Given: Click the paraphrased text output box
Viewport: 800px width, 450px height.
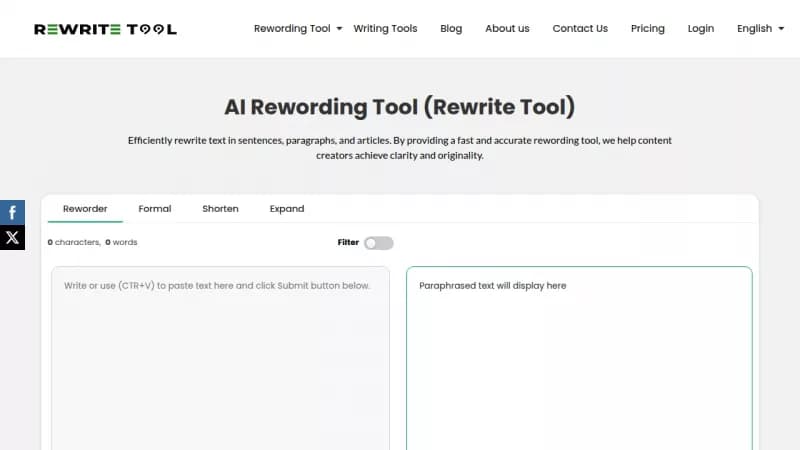Looking at the screenshot, I should click(x=579, y=358).
